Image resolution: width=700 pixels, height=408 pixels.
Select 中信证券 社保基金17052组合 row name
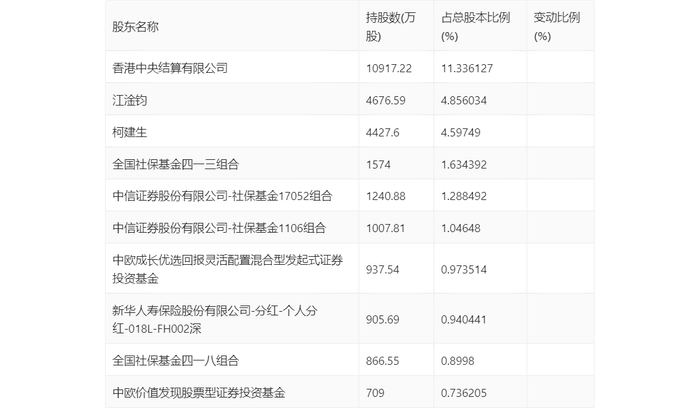coord(222,196)
